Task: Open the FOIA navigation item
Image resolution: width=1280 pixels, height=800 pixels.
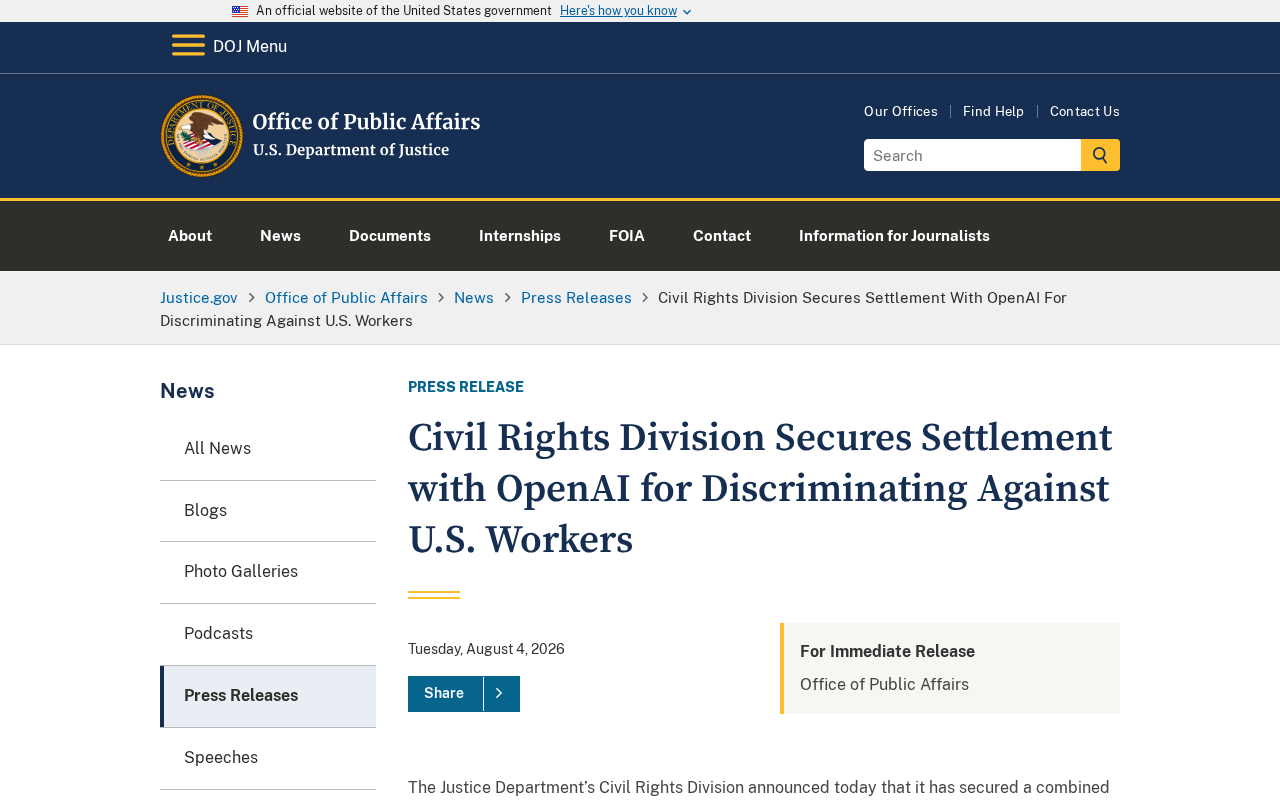Action: coord(627,236)
